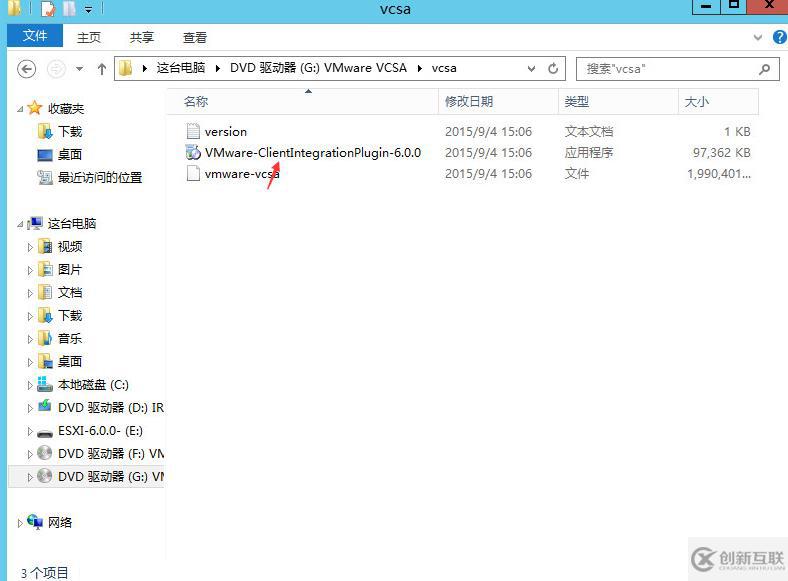Open the 图片 folder icon

coord(45,269)
